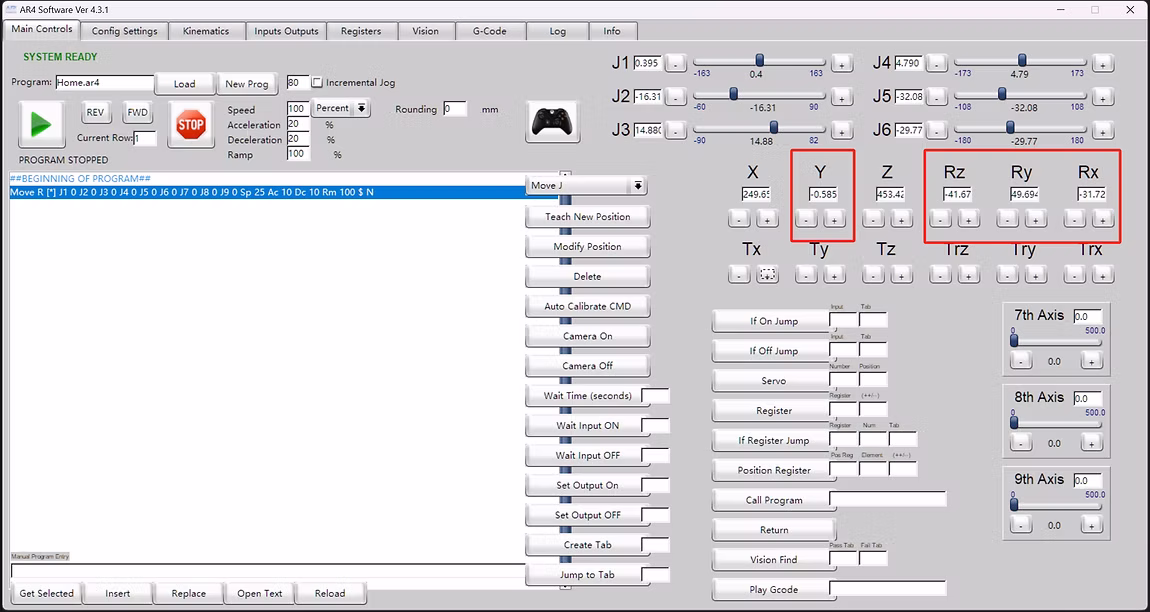1150x612 pixels.
Task: Open the Percent speed unit dropdown
Action: click(x=341, y=108)
